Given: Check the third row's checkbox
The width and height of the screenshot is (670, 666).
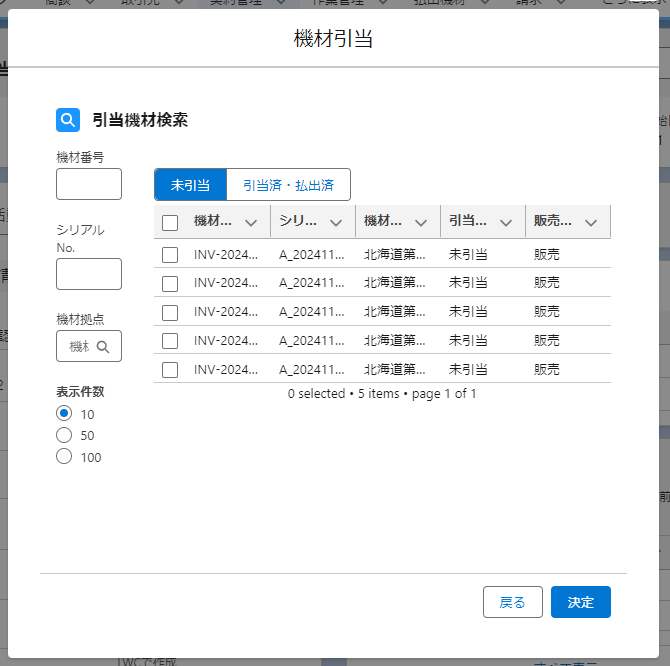Looking at the screenshot, I should tap(170, 312).
